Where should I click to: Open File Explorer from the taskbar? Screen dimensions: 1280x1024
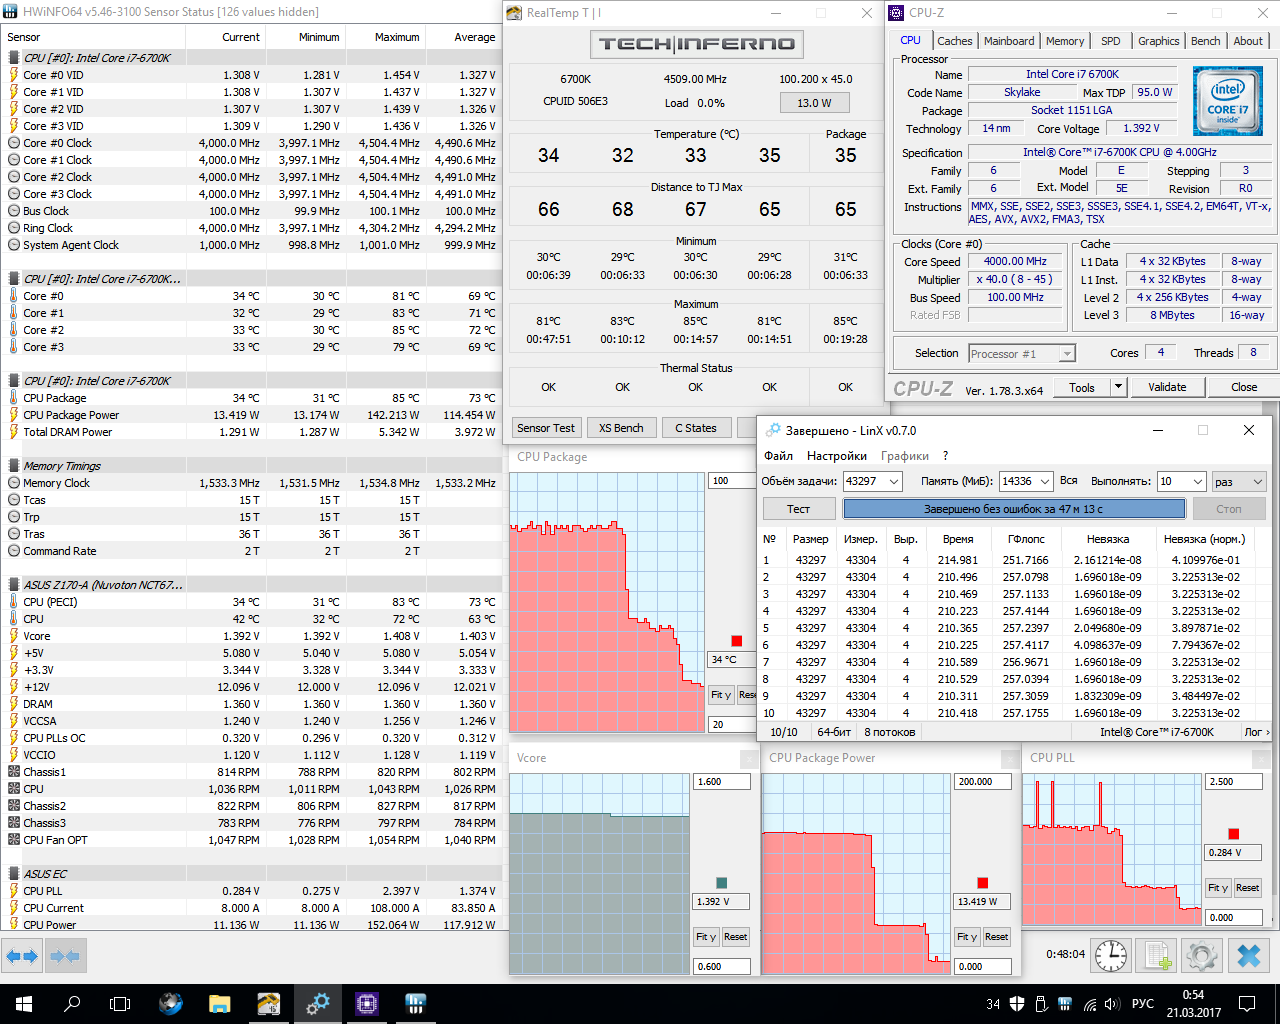point(219,1004)
